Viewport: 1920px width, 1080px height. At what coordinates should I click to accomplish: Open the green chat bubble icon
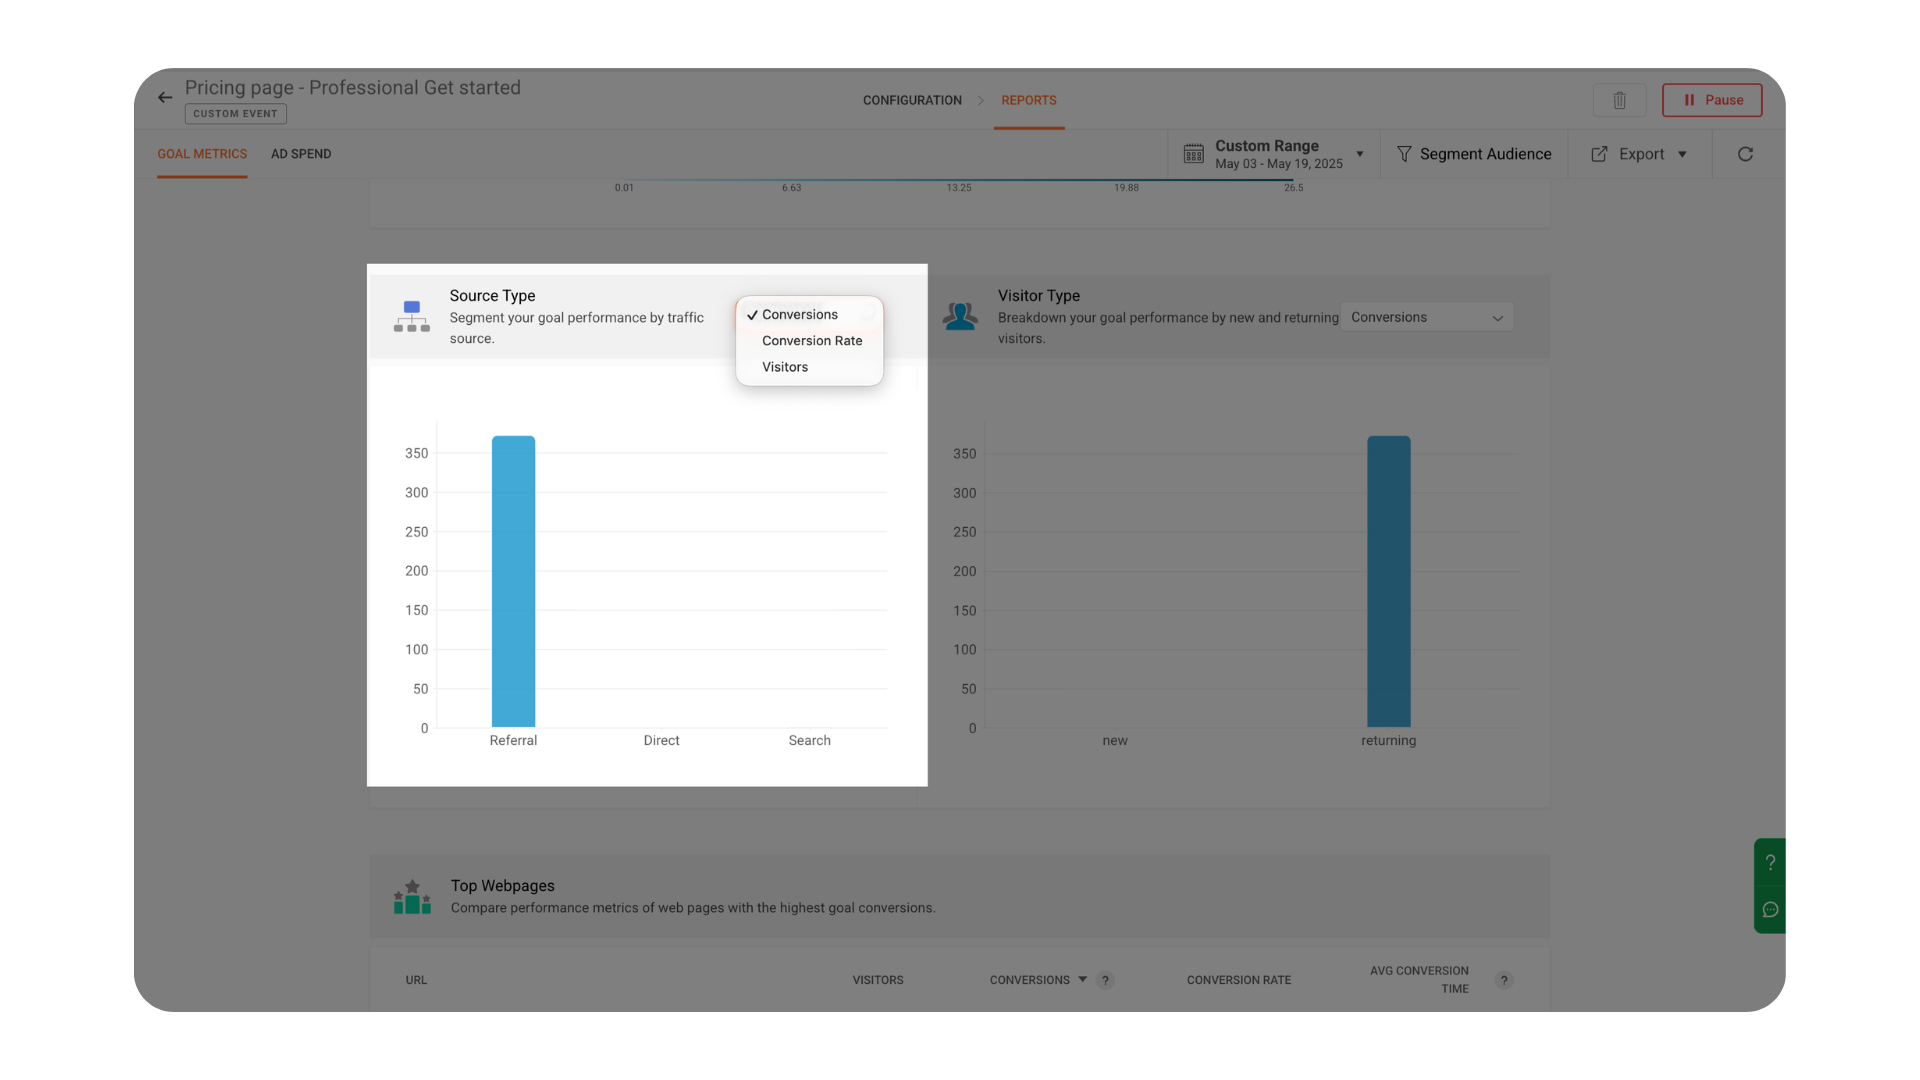click(x=1770, y=910)
